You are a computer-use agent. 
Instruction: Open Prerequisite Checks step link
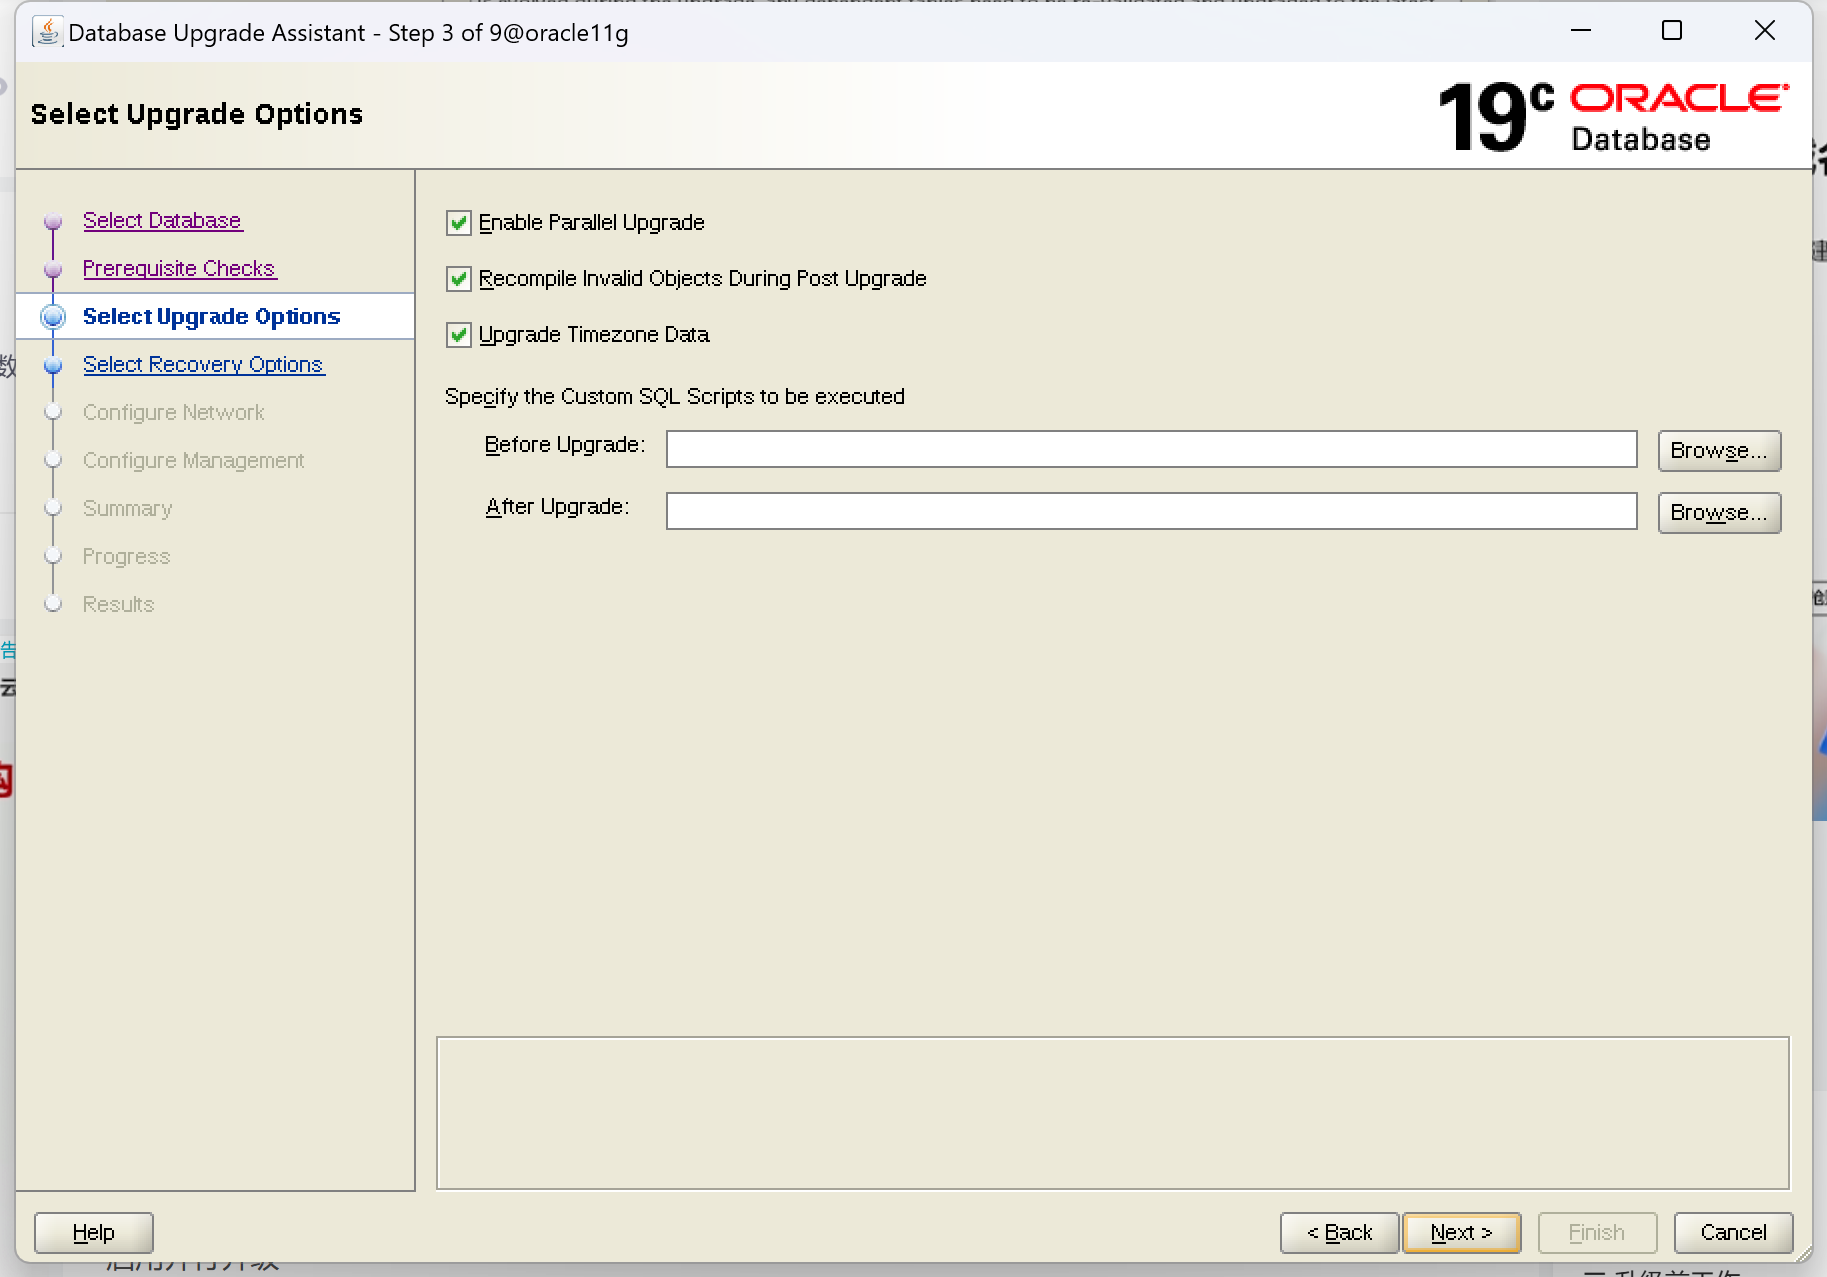click(x=178, y=268)
